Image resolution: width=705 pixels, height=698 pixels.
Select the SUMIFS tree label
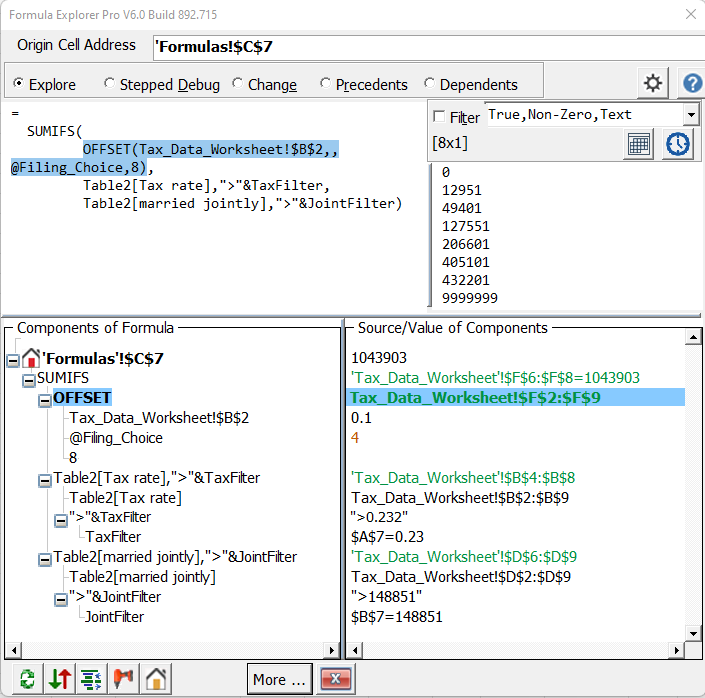63,378
